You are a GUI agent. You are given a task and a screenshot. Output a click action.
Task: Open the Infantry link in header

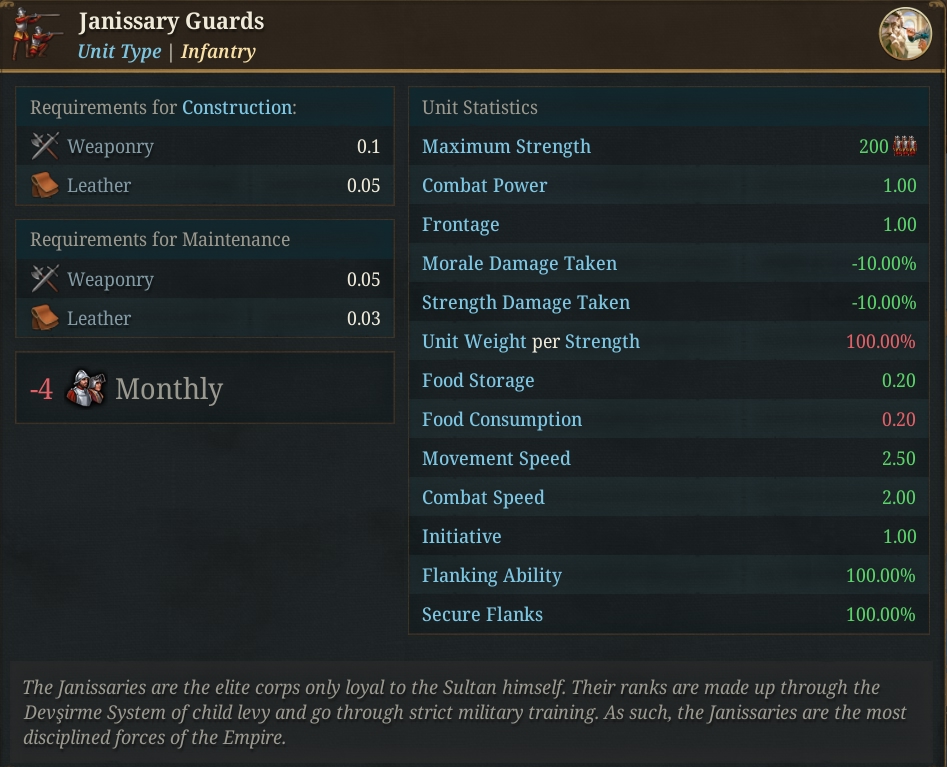coord(218,51)
